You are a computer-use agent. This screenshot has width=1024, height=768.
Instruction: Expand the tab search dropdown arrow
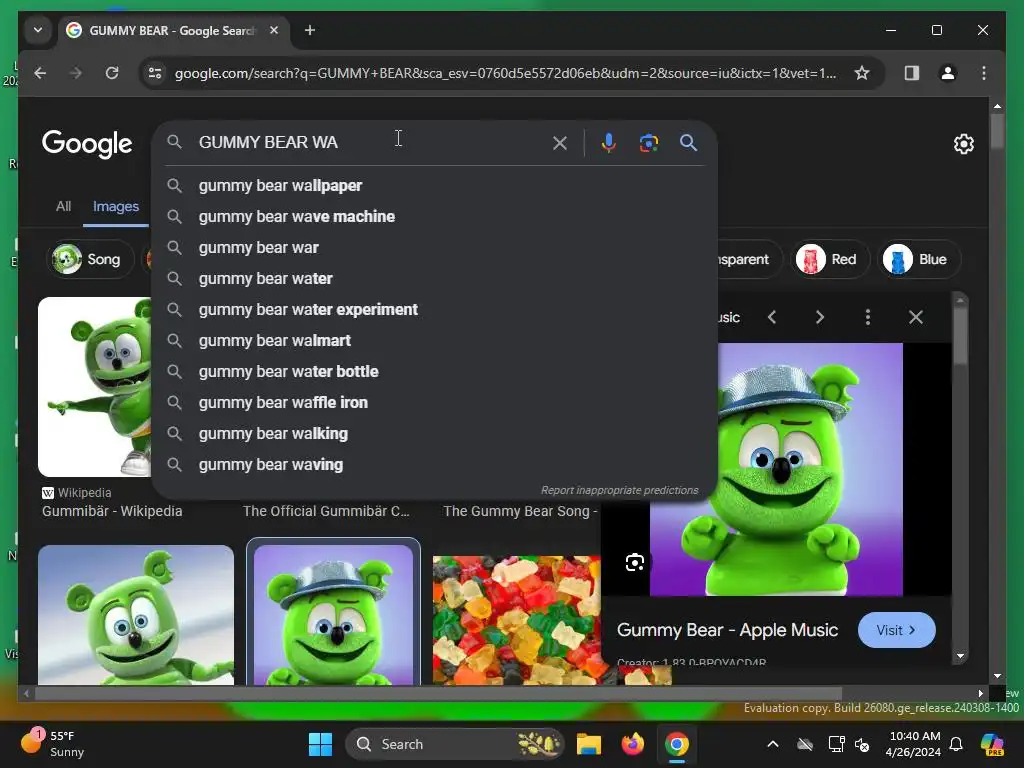[38, 30]
